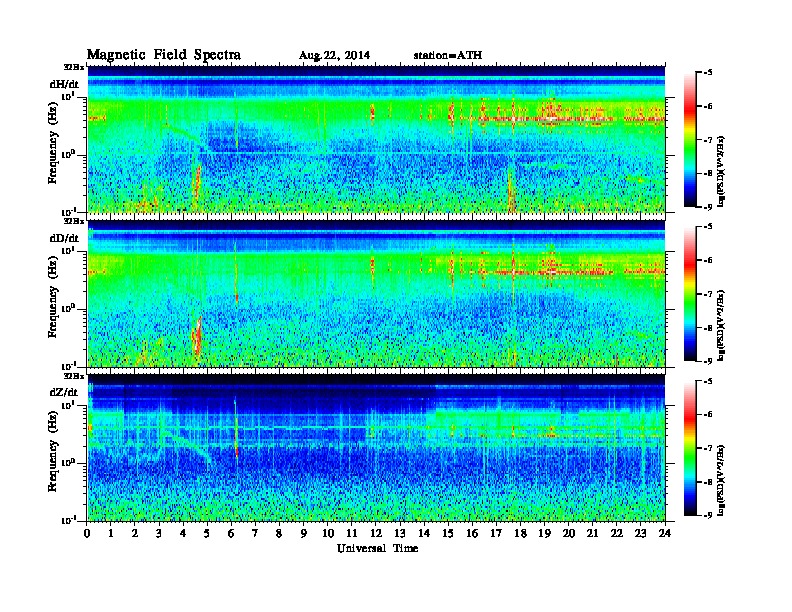
Task: Click the '17' hour tick label
Action: tap(497, 533)
